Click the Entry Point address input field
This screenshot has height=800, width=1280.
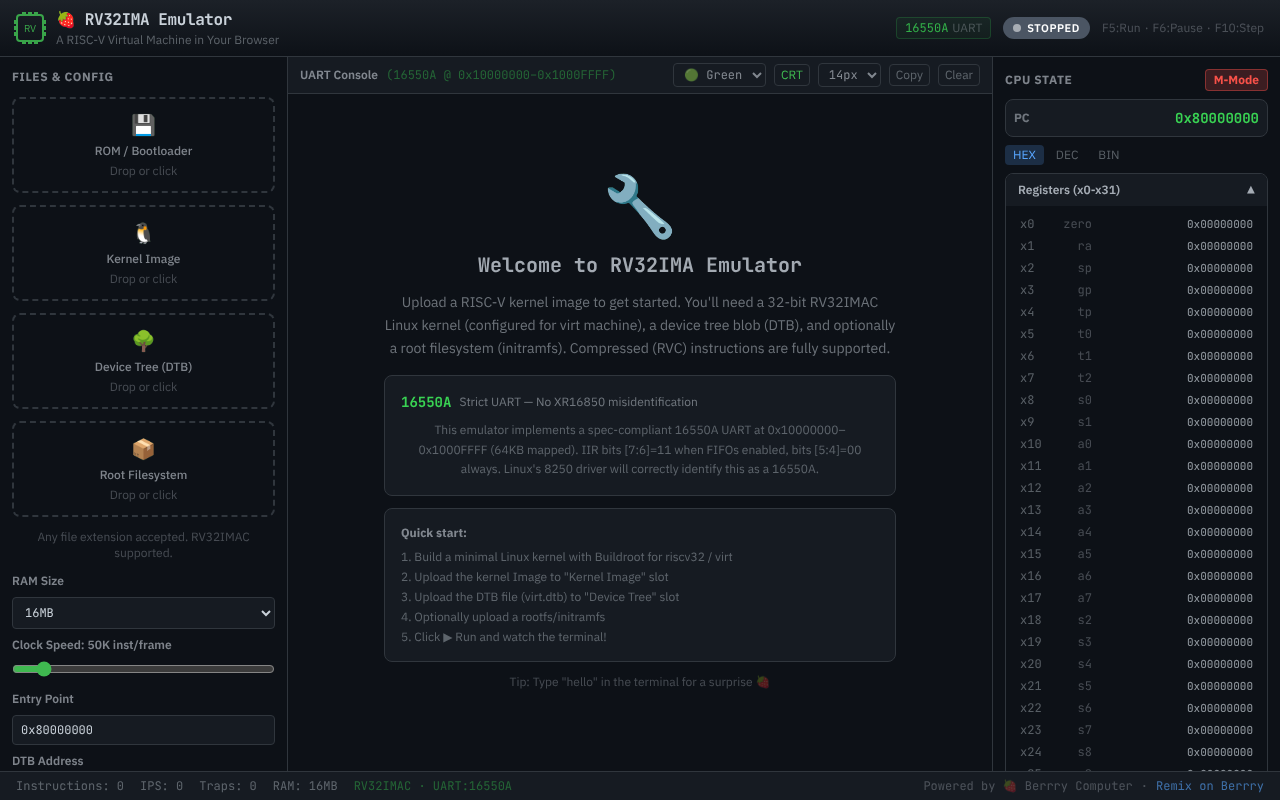(143, 730)
